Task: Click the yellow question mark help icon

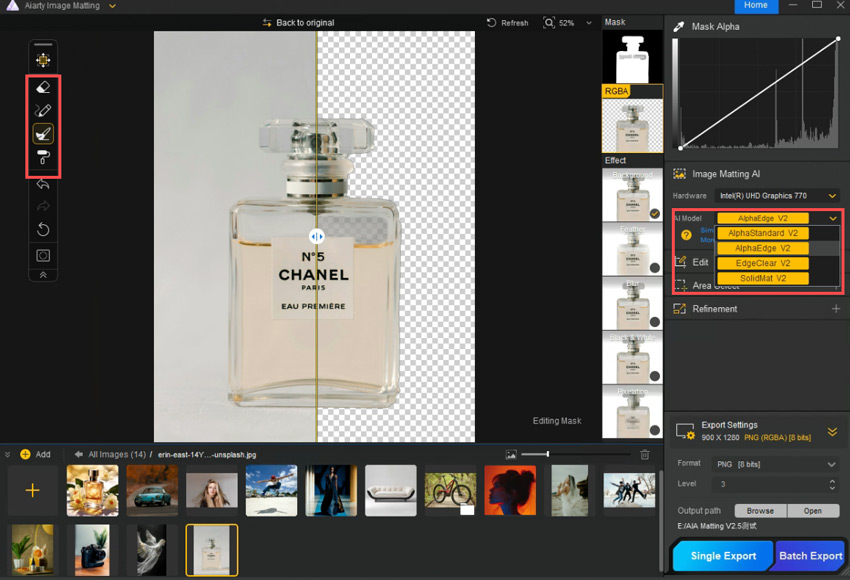Action: (686, 235)
